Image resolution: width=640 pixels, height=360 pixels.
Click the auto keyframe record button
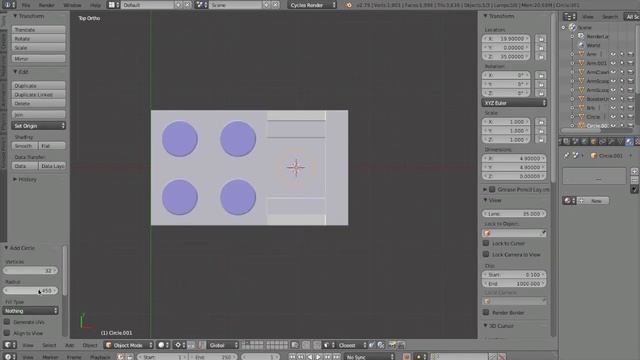(407, 357)
